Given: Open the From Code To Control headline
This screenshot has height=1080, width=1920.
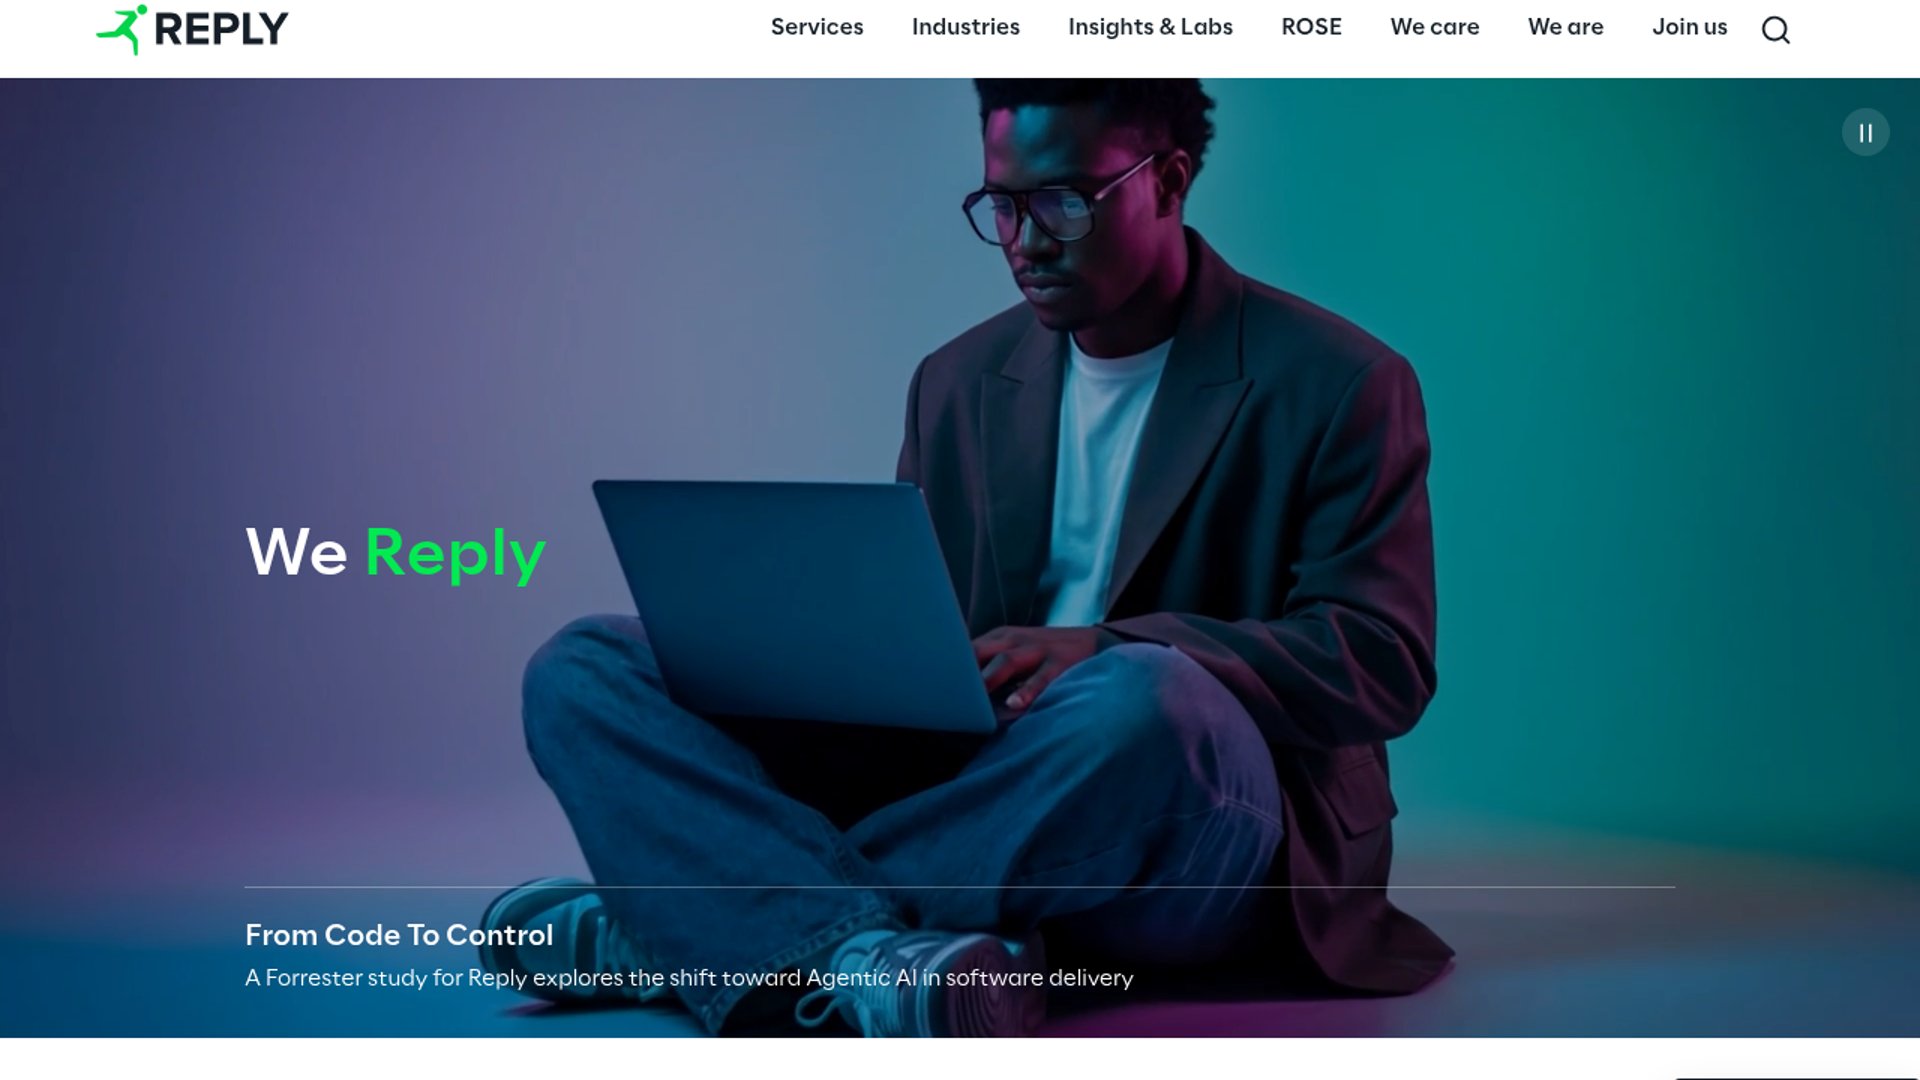Looking at the screenshot, I should (x=399, y=935).
